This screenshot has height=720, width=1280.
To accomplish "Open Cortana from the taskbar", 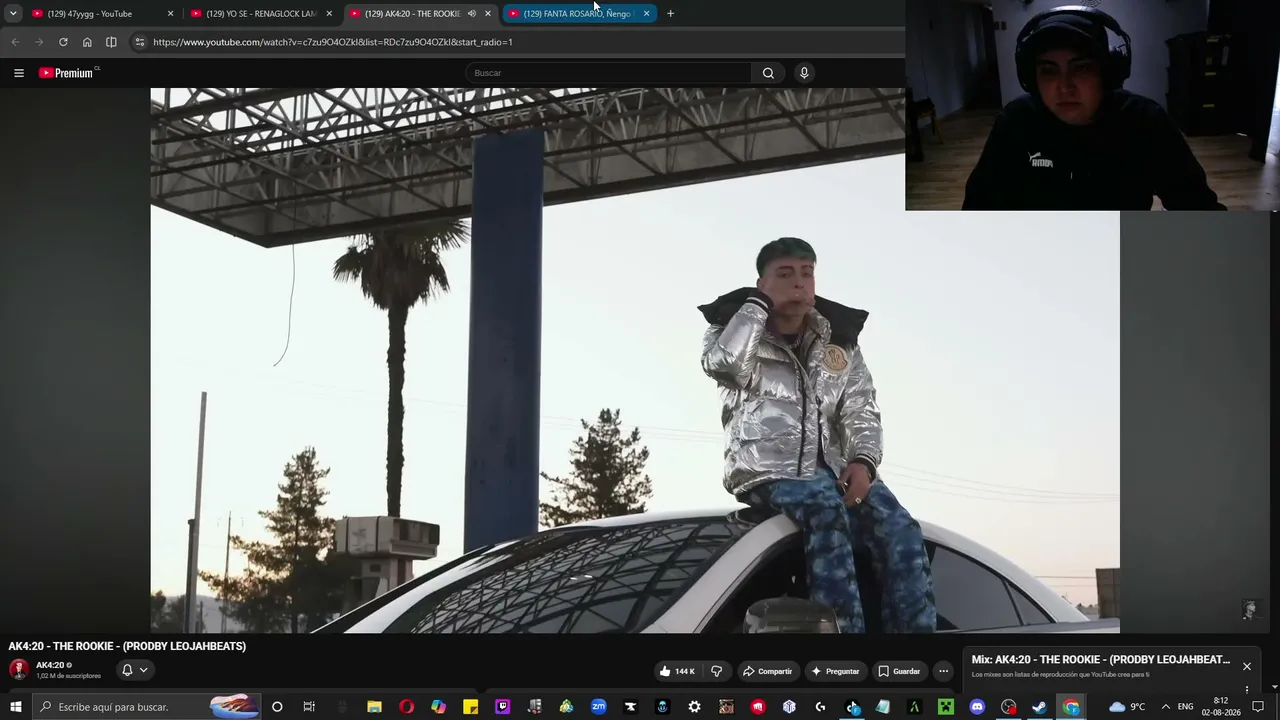I will coord(277,707).
